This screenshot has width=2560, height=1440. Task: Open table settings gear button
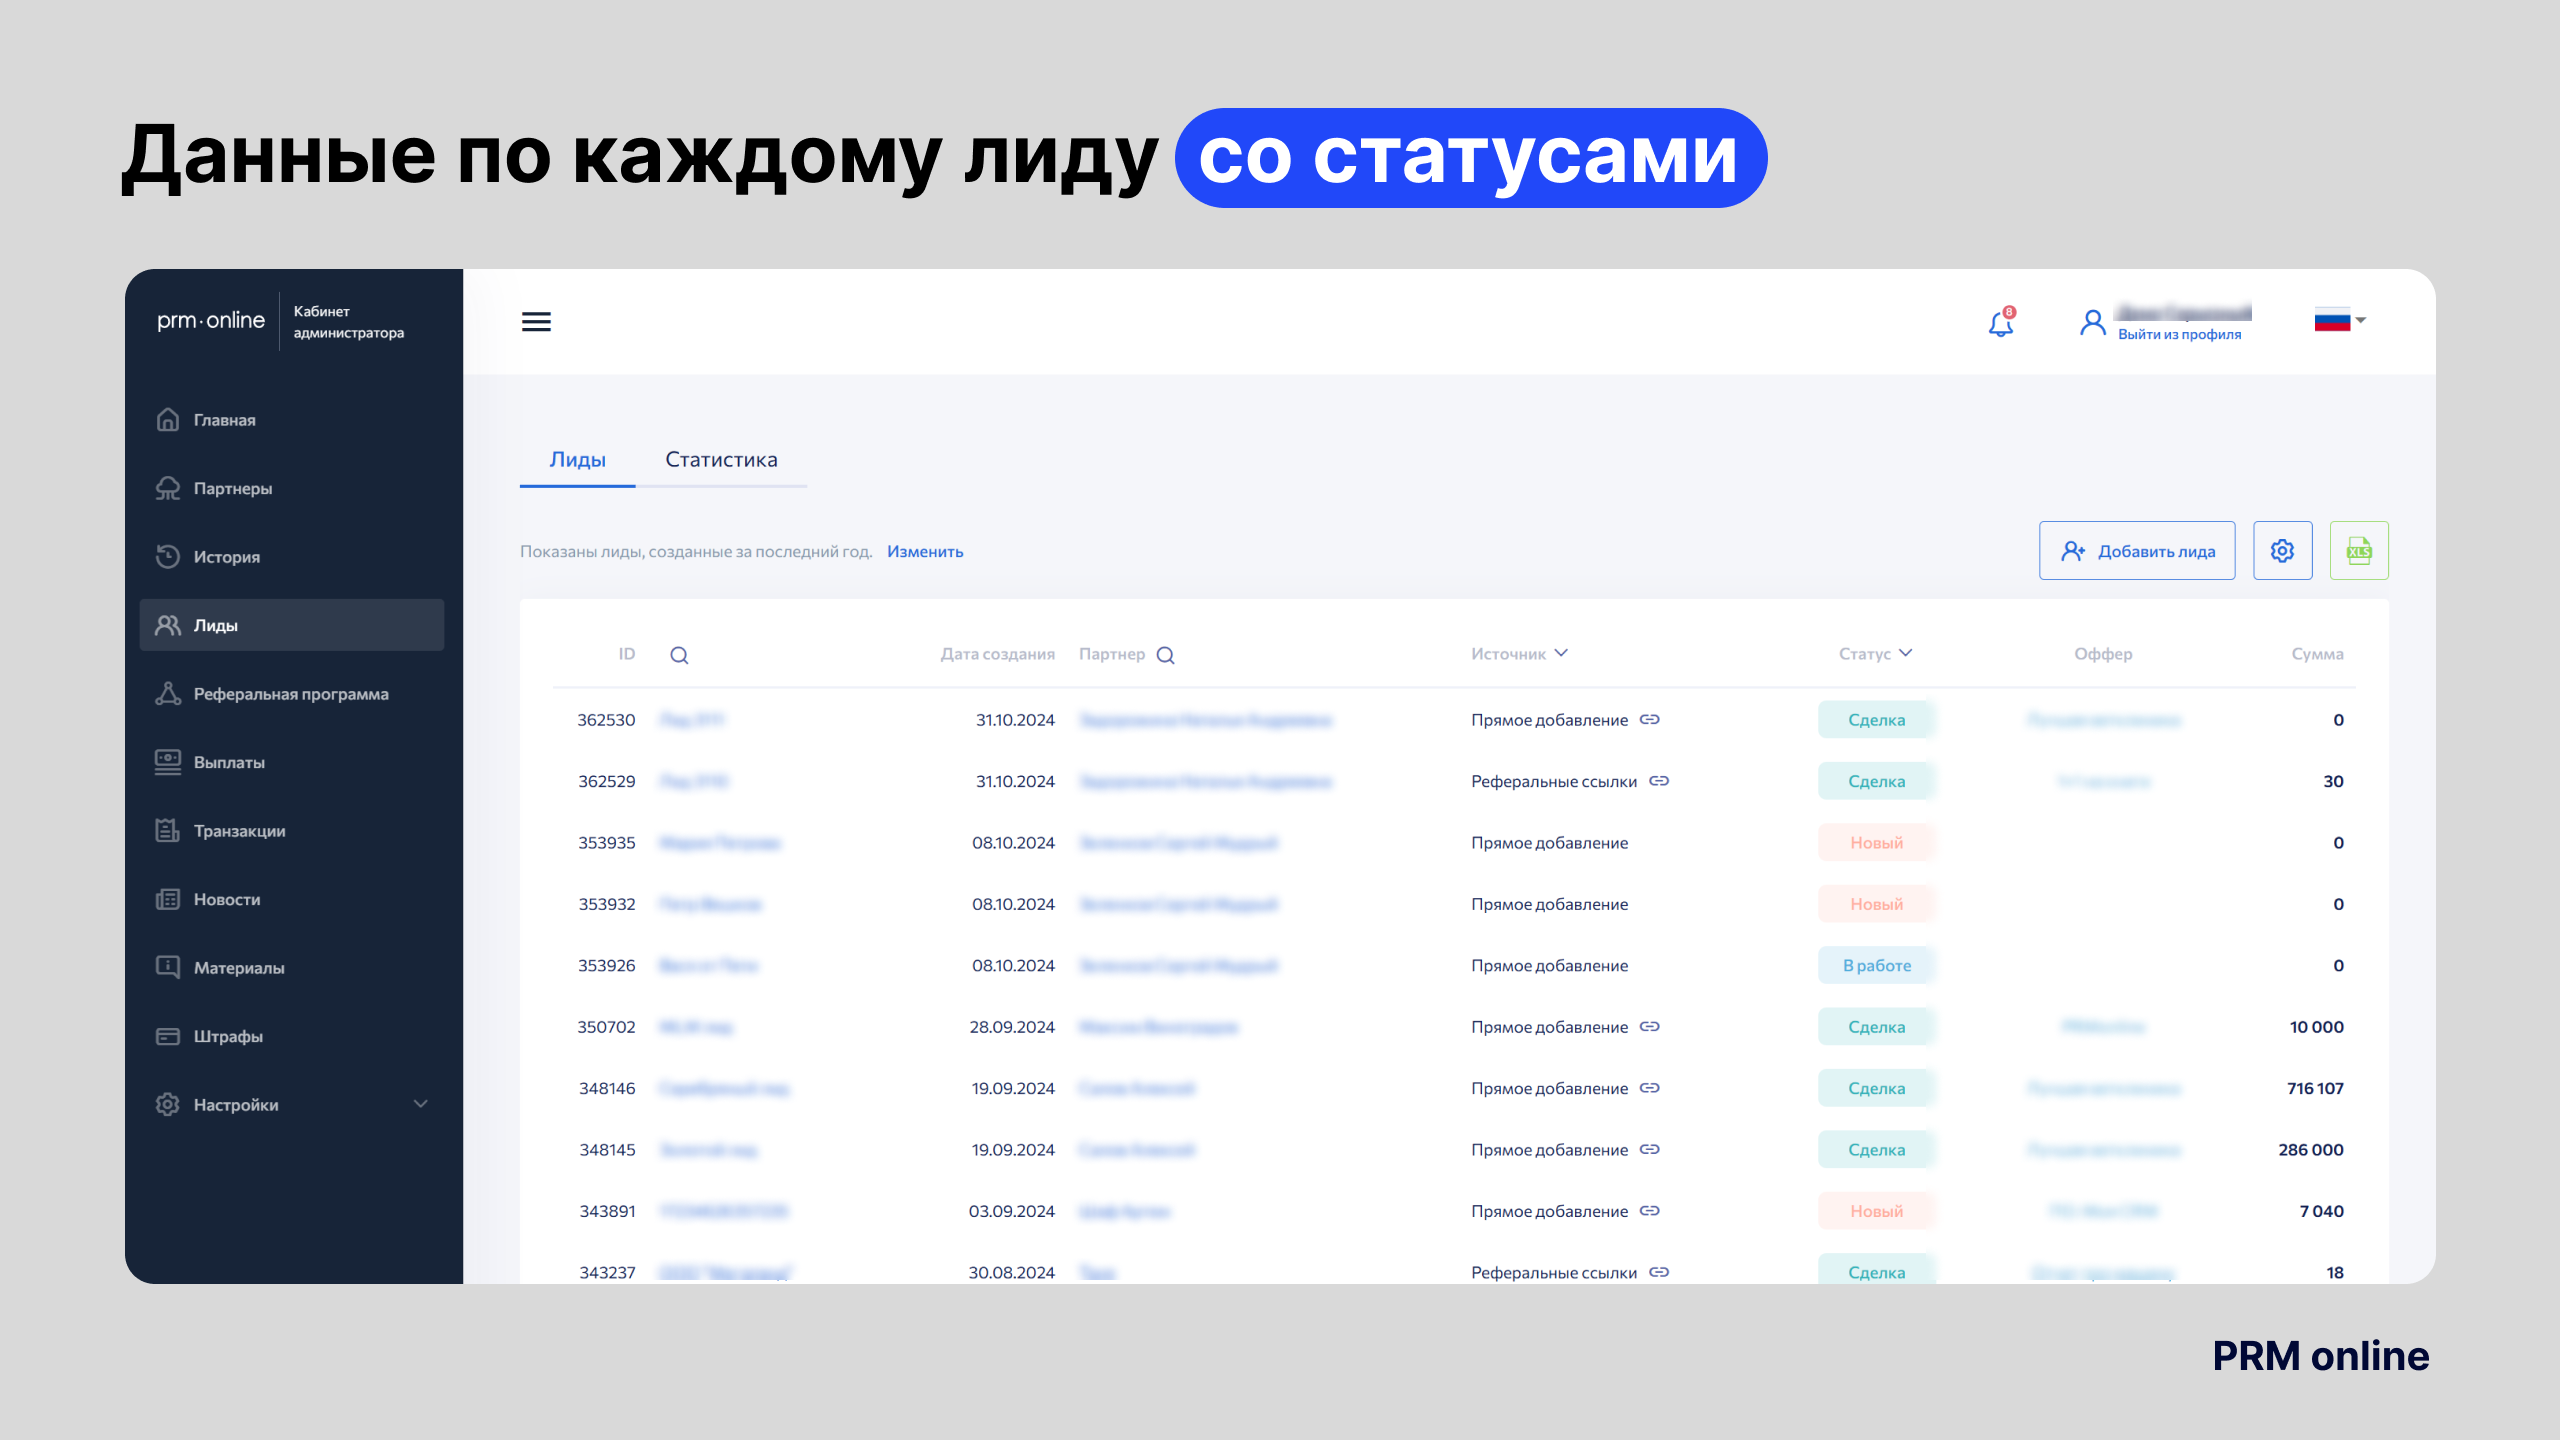(2283, 551)
